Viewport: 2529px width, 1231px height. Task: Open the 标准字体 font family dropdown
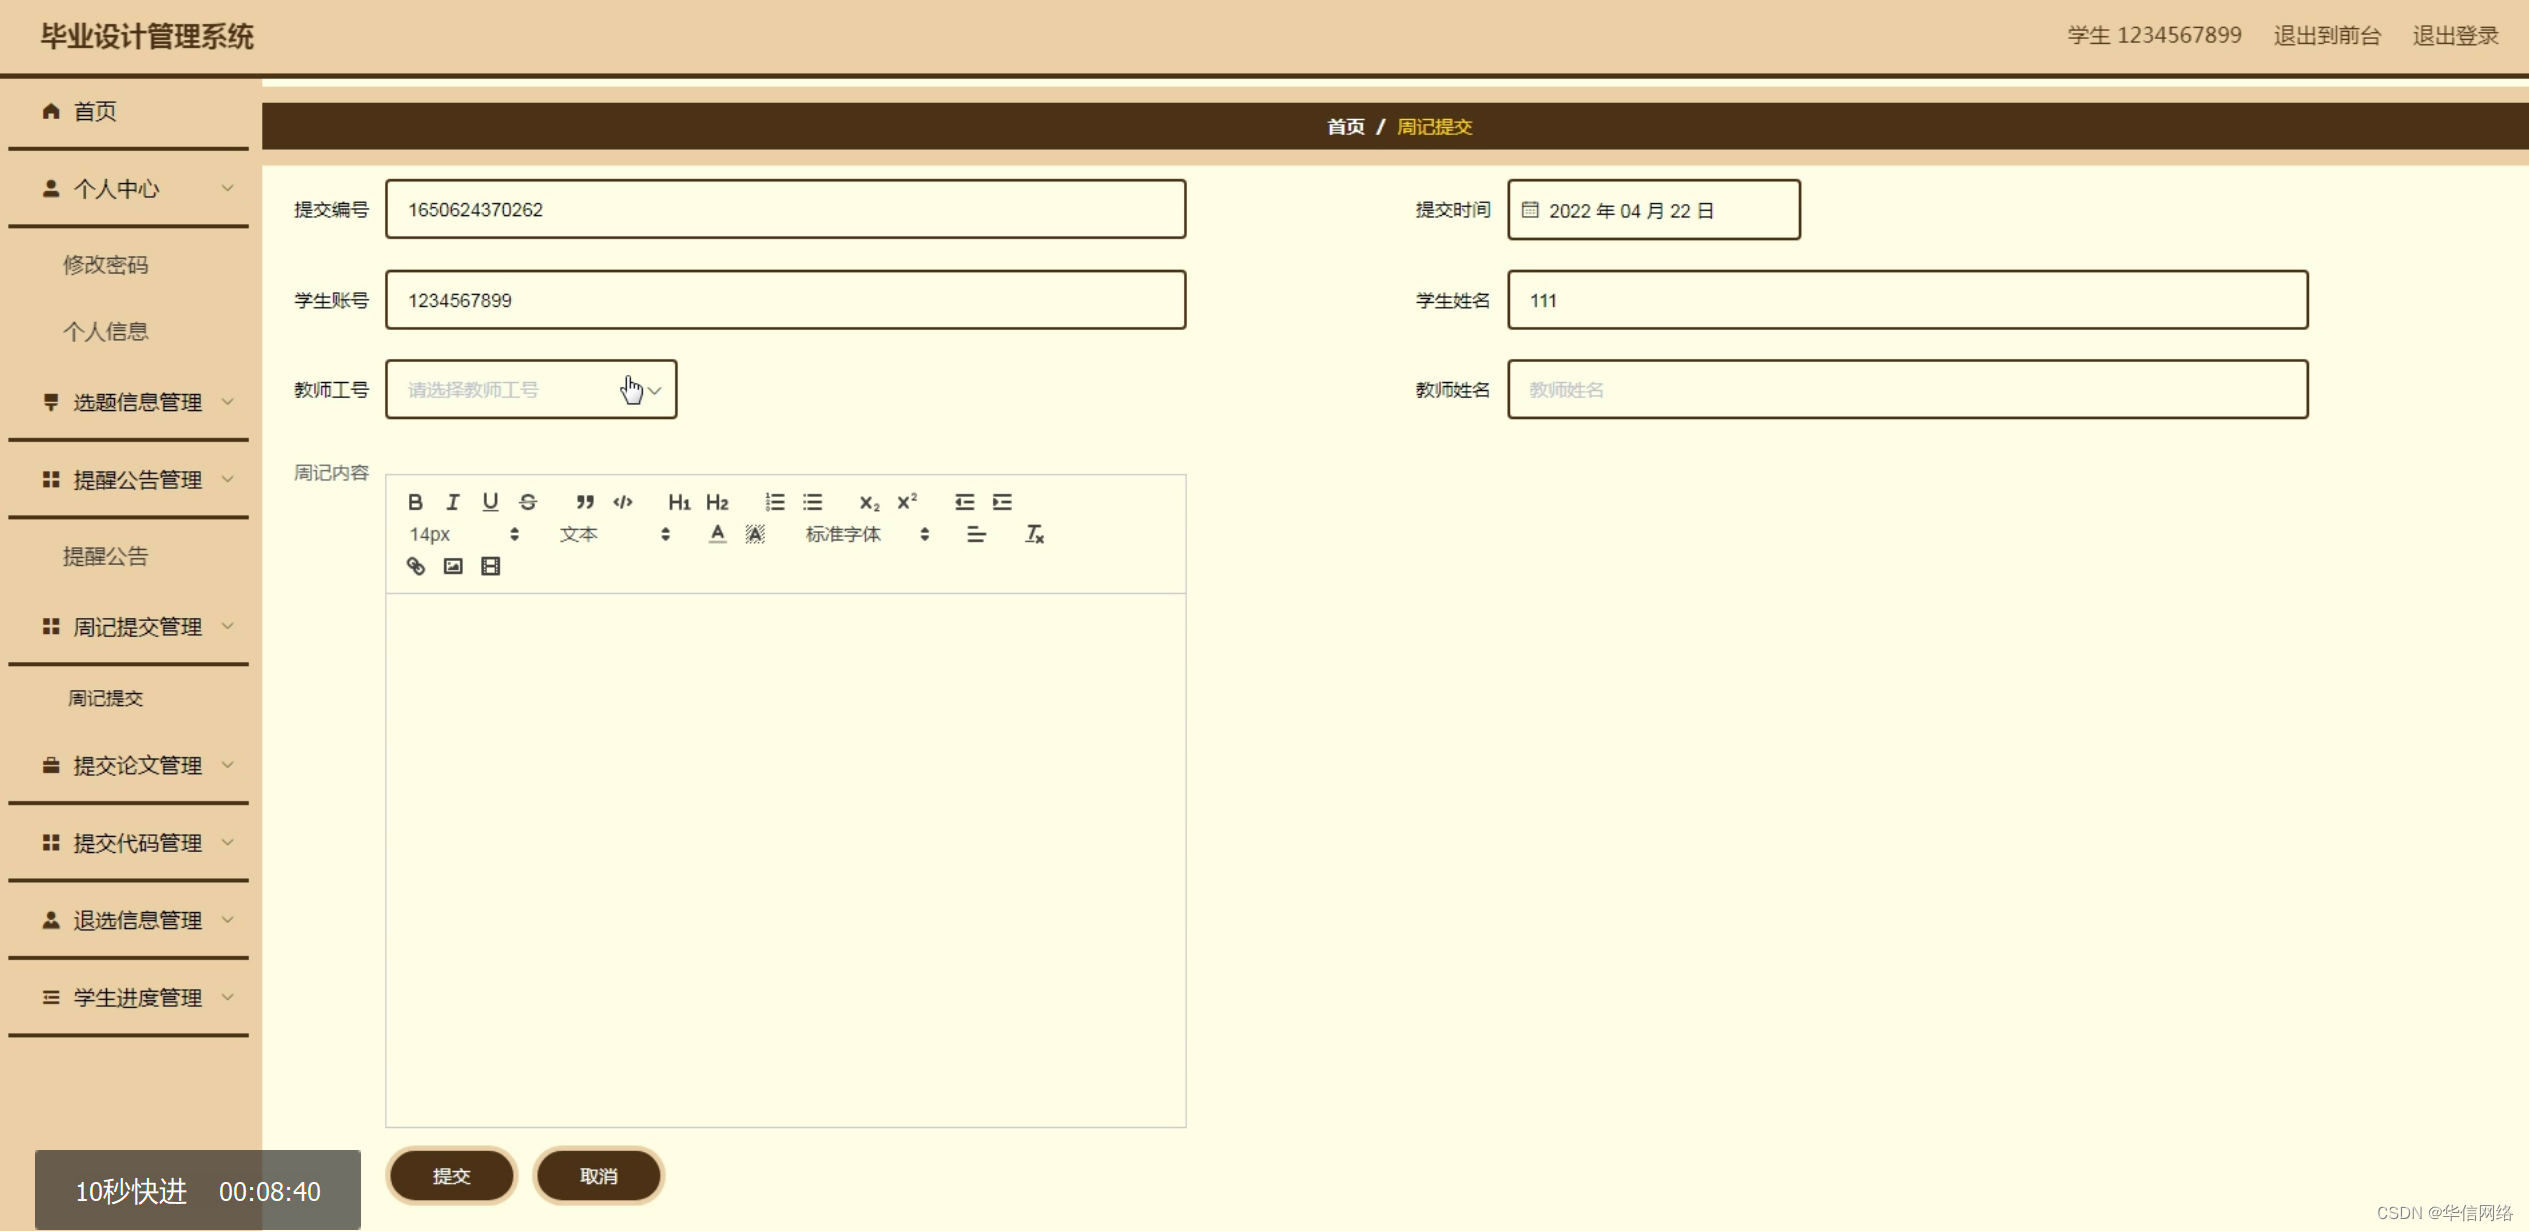point(866,534)
